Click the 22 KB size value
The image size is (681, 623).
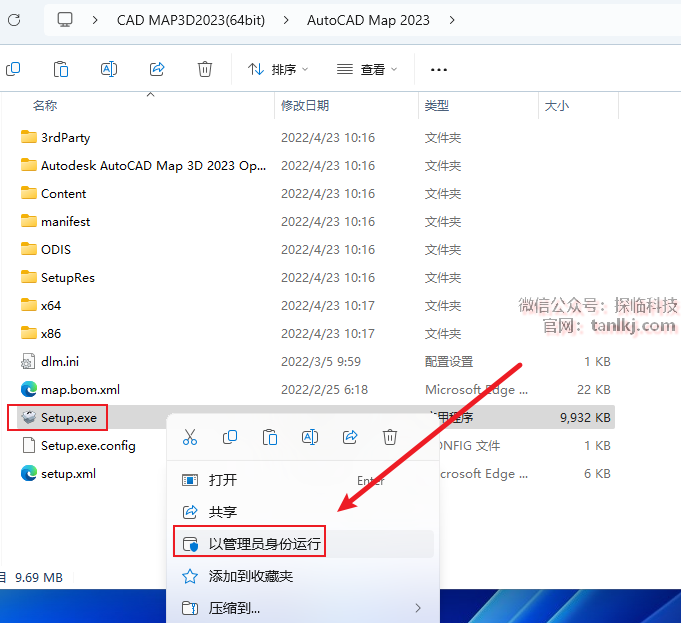tap(594, 389)
